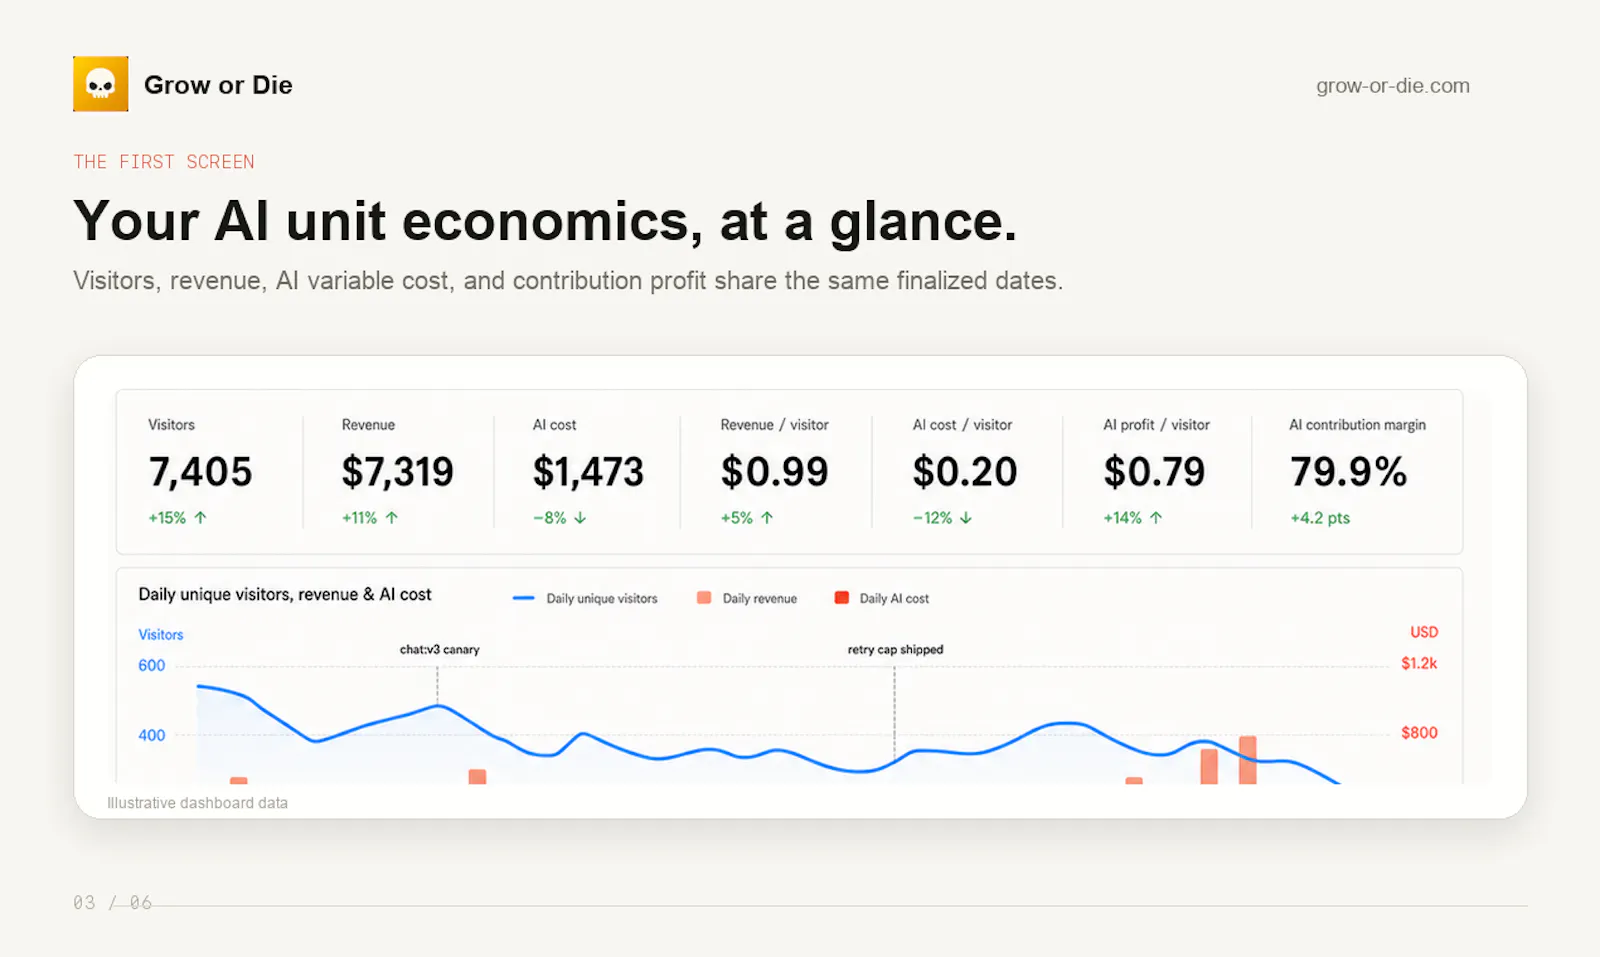Click the USD axis label
This screenshot has width=1600, height=957.
(x=1424, y=632)
